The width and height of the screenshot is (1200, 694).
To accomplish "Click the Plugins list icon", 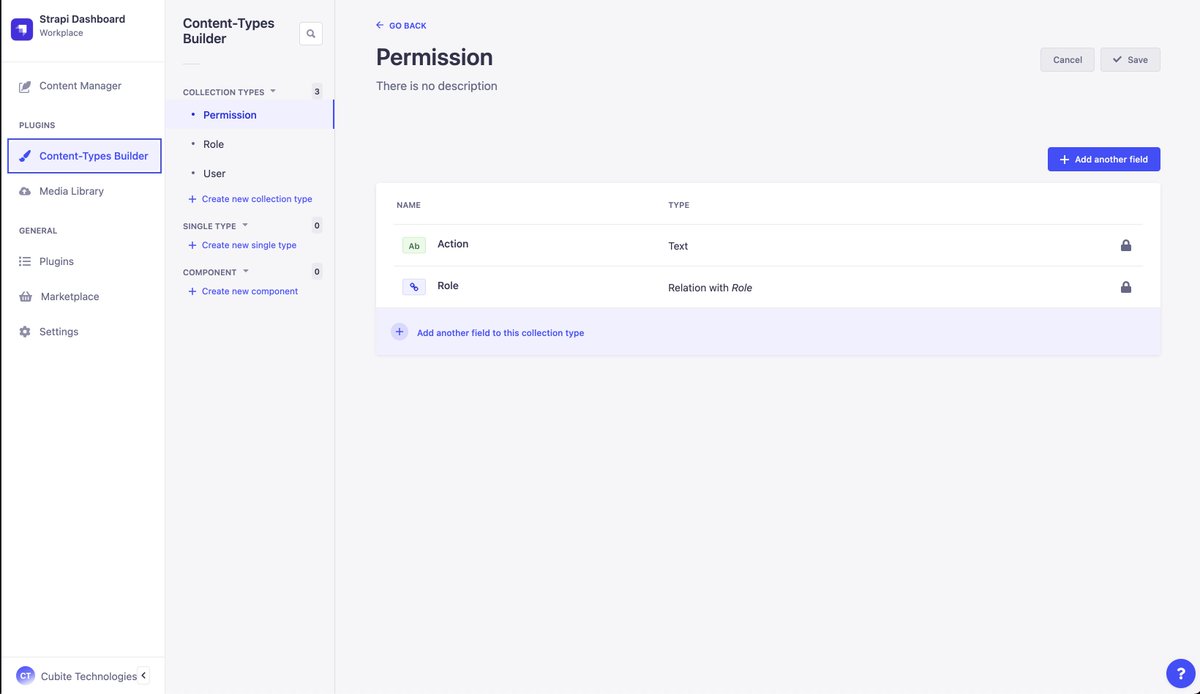I will click(x=25, y=261).
